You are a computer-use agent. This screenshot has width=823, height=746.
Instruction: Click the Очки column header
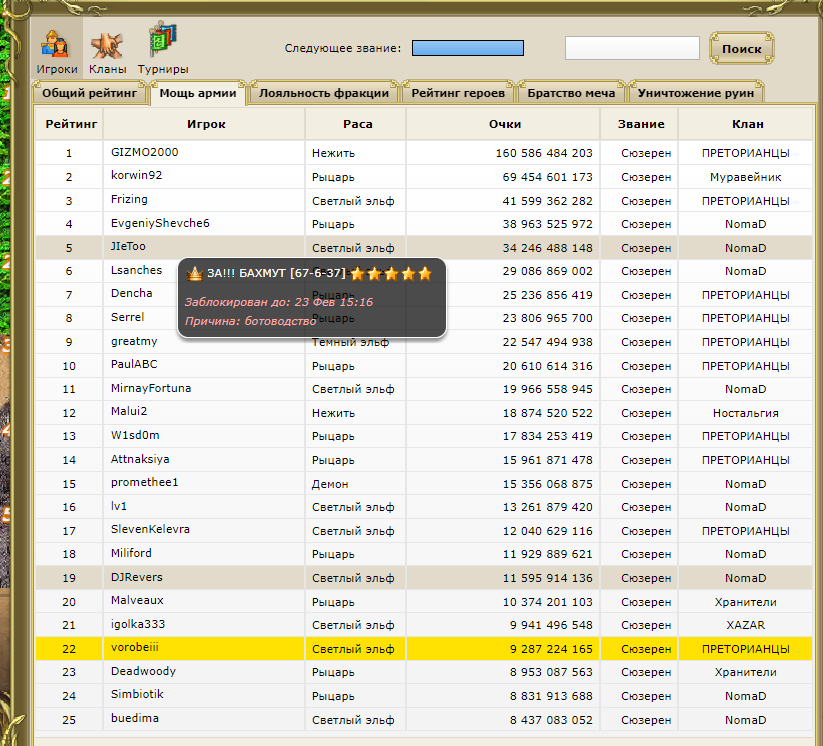(x=504, y=124)
